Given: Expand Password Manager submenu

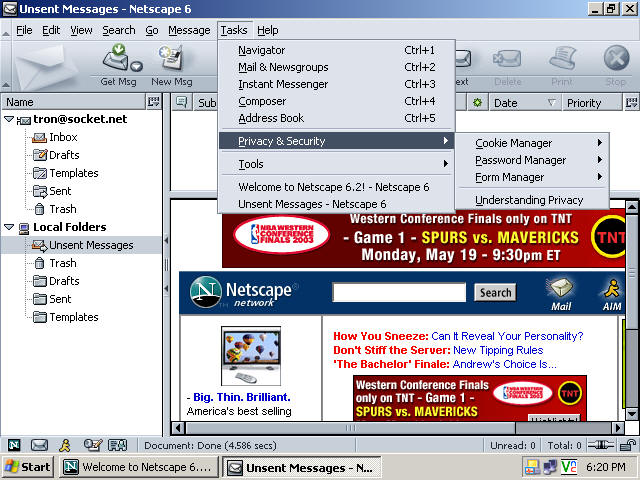Looking at the screenshot, I should pos(532,160).
